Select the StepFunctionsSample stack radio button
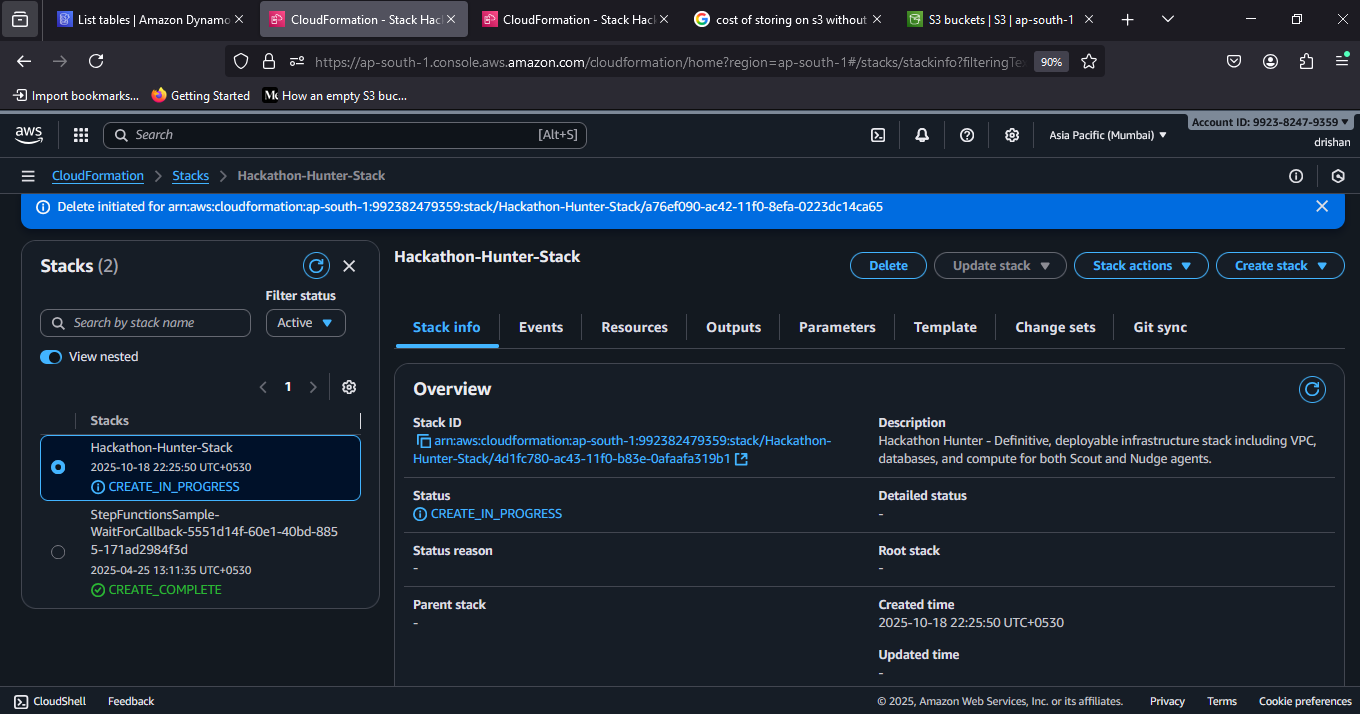1360x714 pixels. point(58,551)
